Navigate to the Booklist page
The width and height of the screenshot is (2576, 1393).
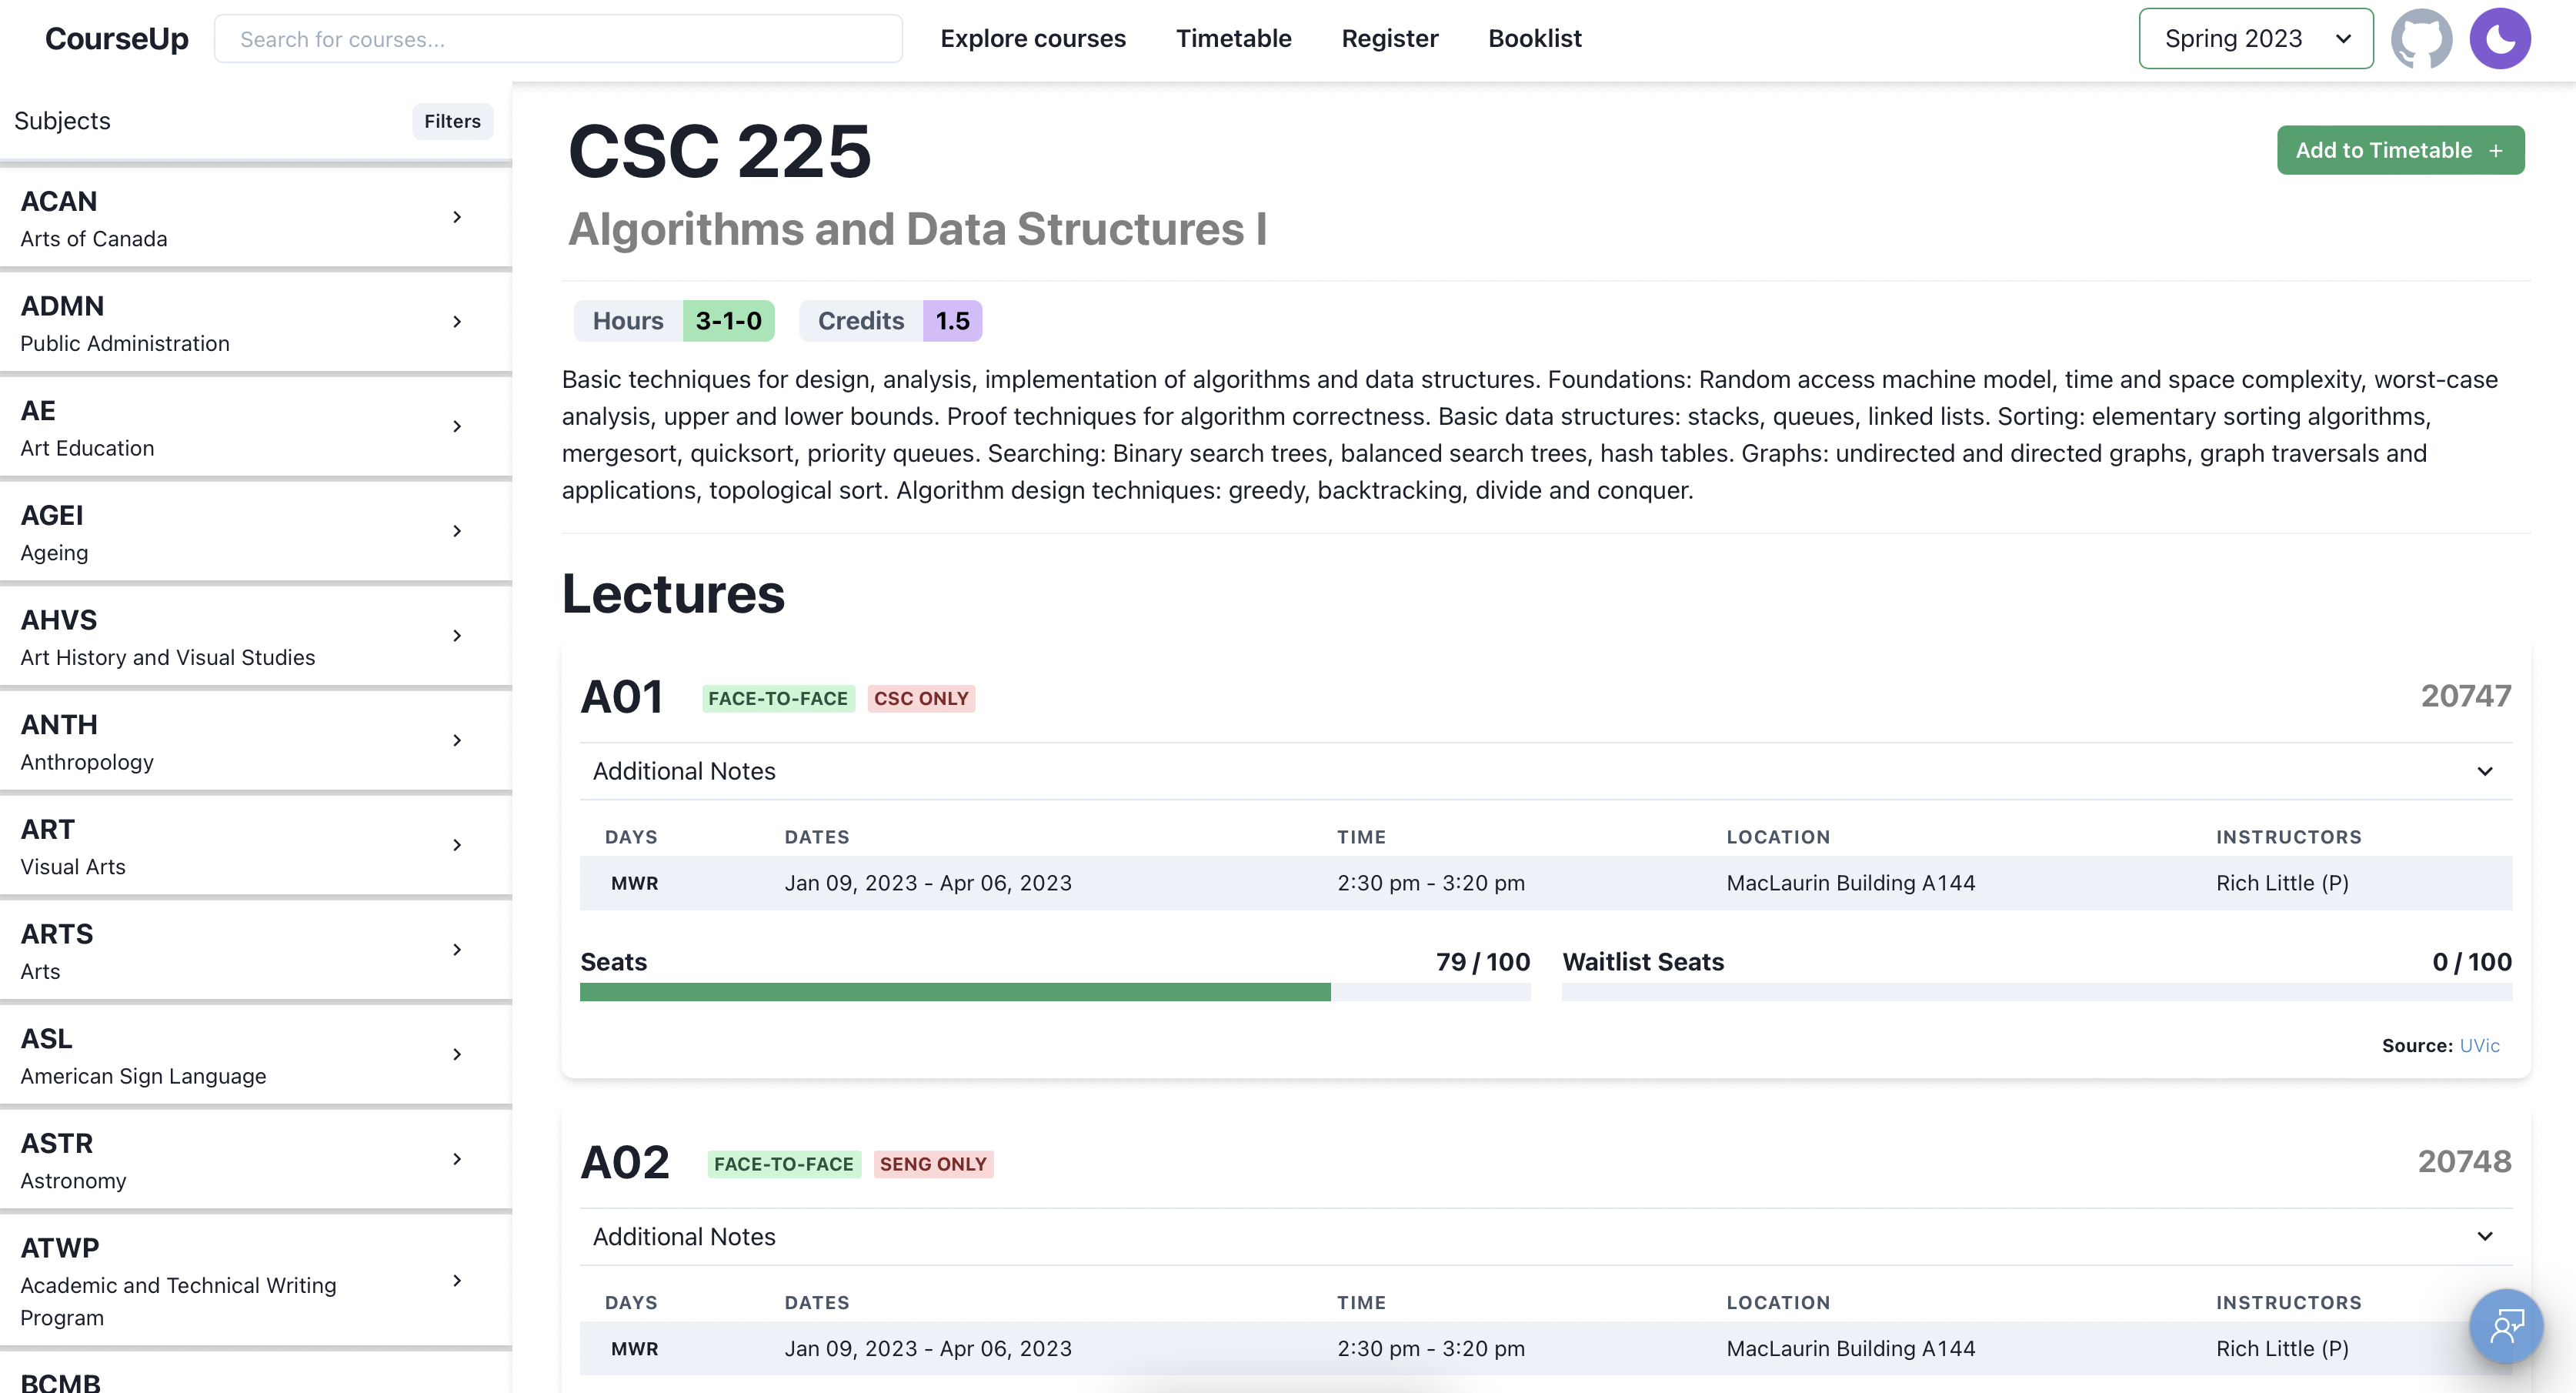click(1534, 38)
